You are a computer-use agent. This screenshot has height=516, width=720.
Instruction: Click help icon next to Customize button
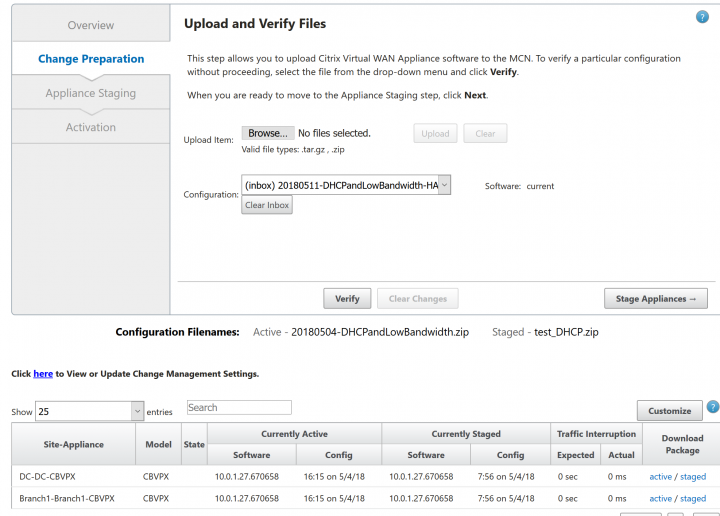coord(712,407)
